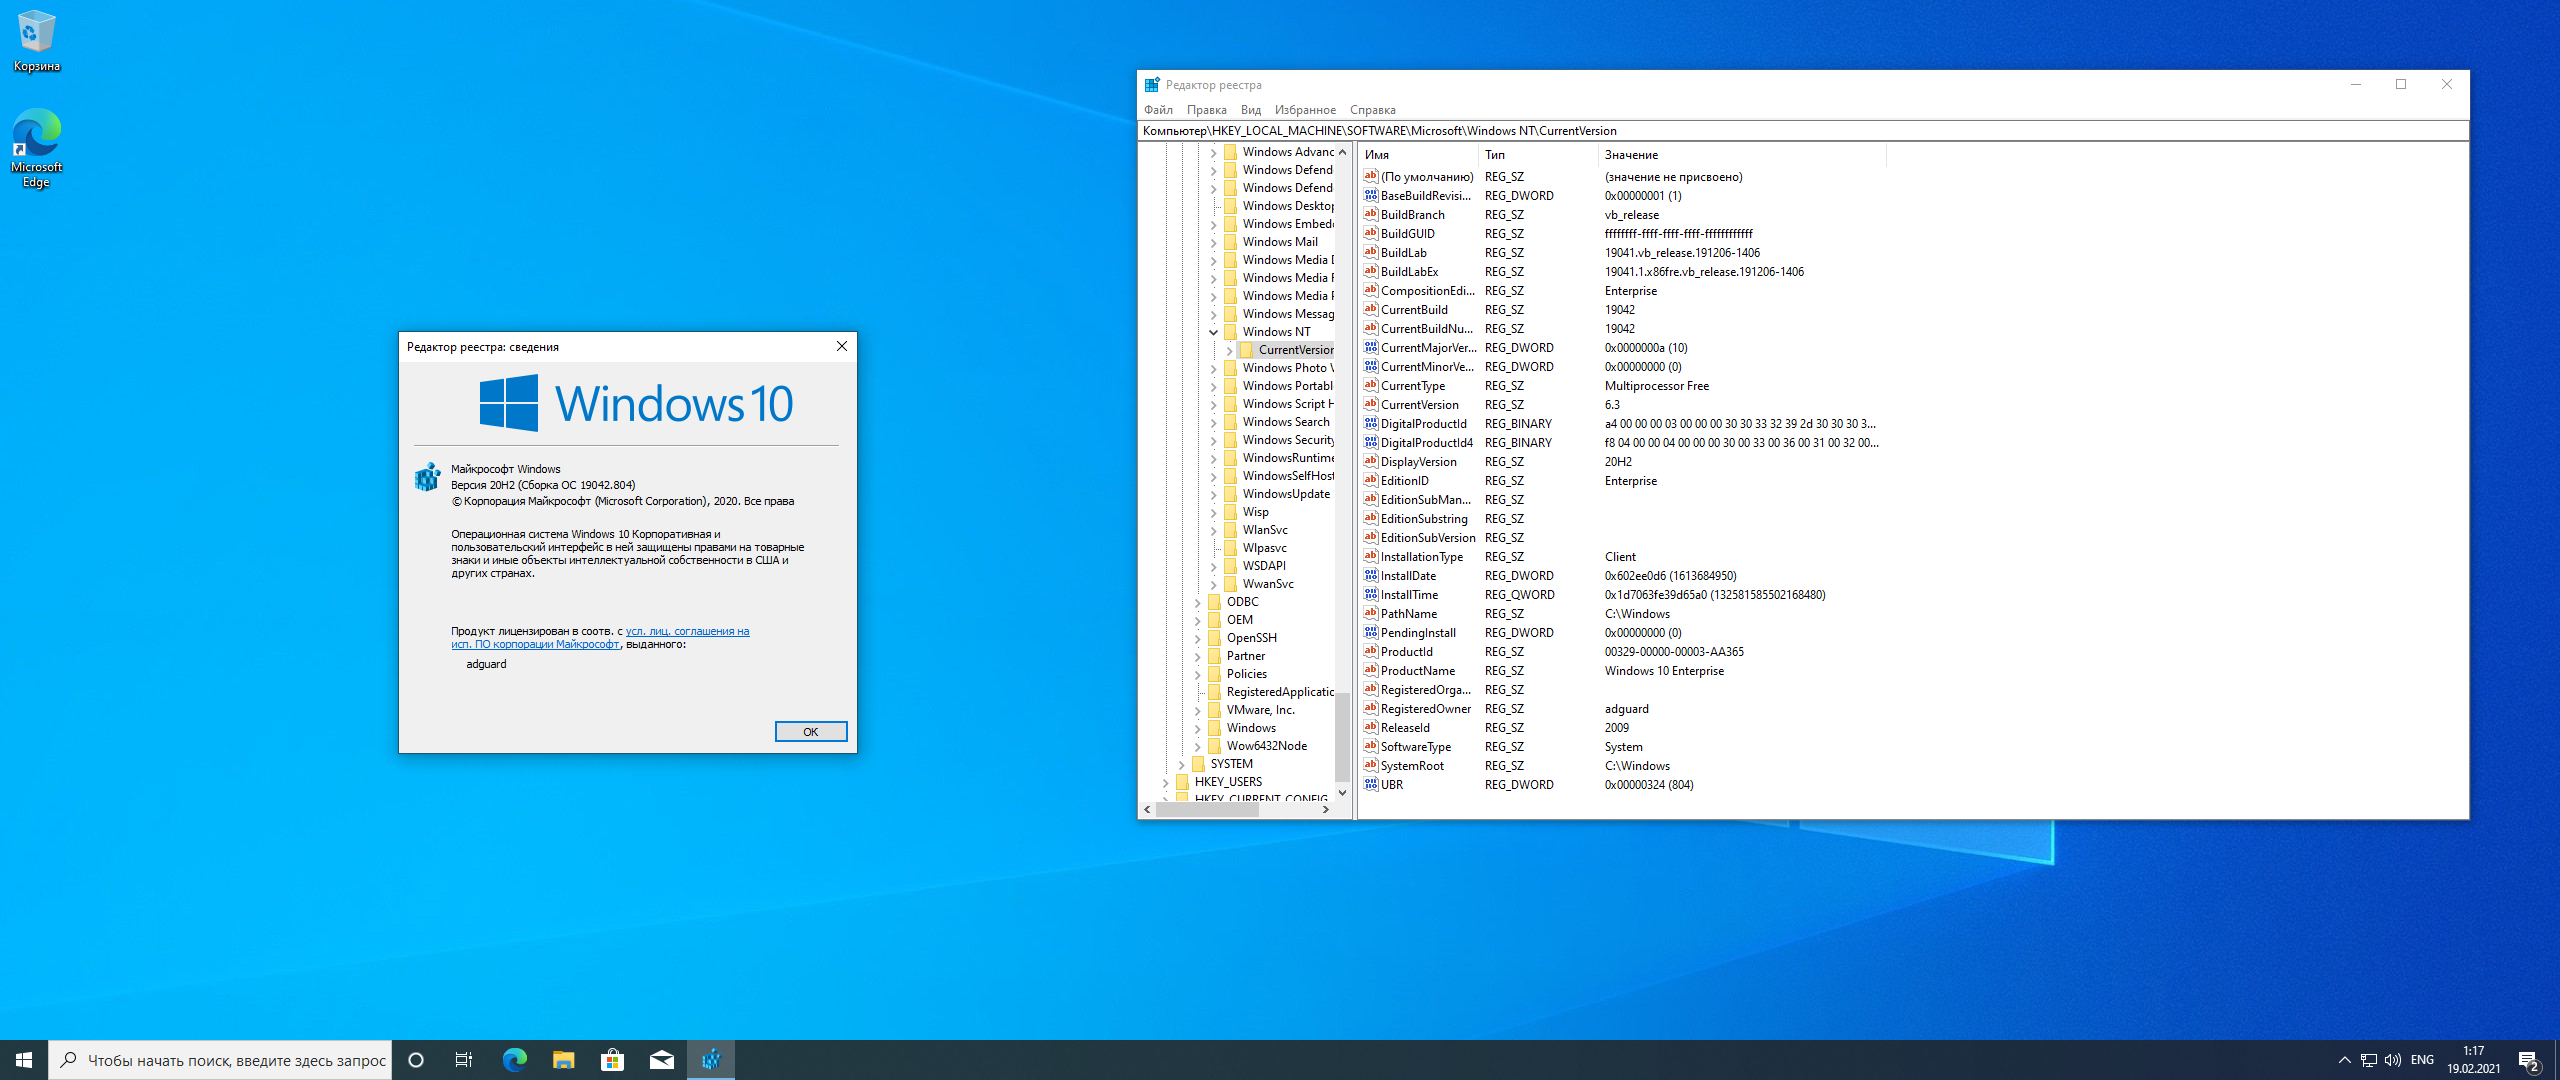Expand the SYSTEM hive node

[x=1181, y=764]
